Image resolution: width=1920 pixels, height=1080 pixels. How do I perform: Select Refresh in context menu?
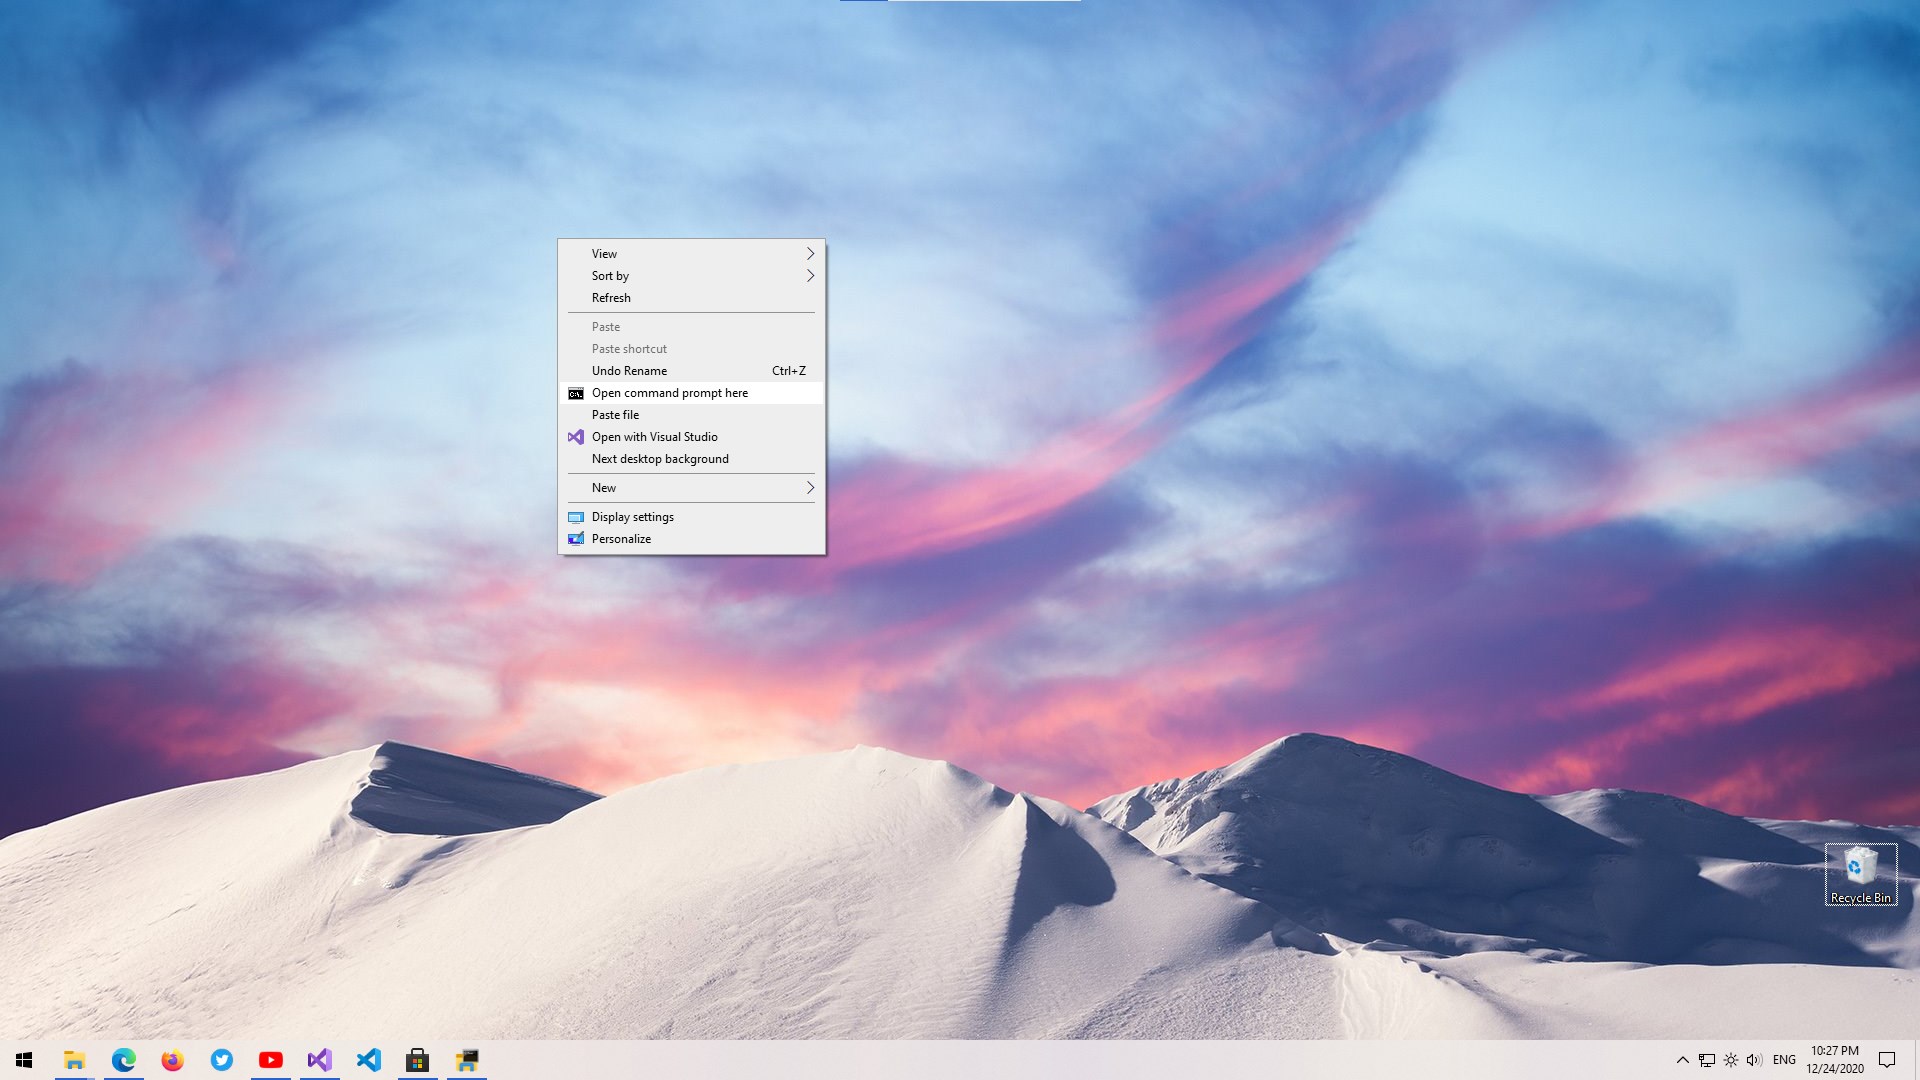click(691, 298)
